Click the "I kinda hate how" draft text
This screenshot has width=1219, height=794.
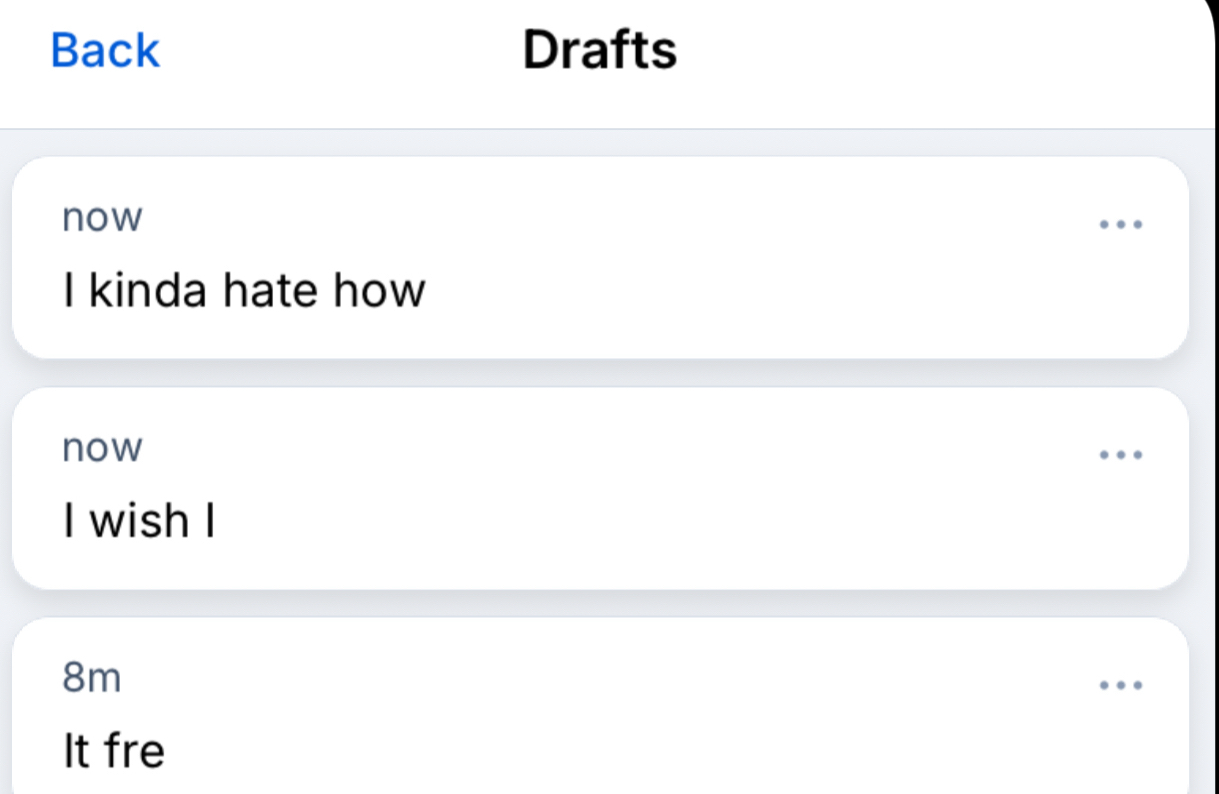(244, 290)
